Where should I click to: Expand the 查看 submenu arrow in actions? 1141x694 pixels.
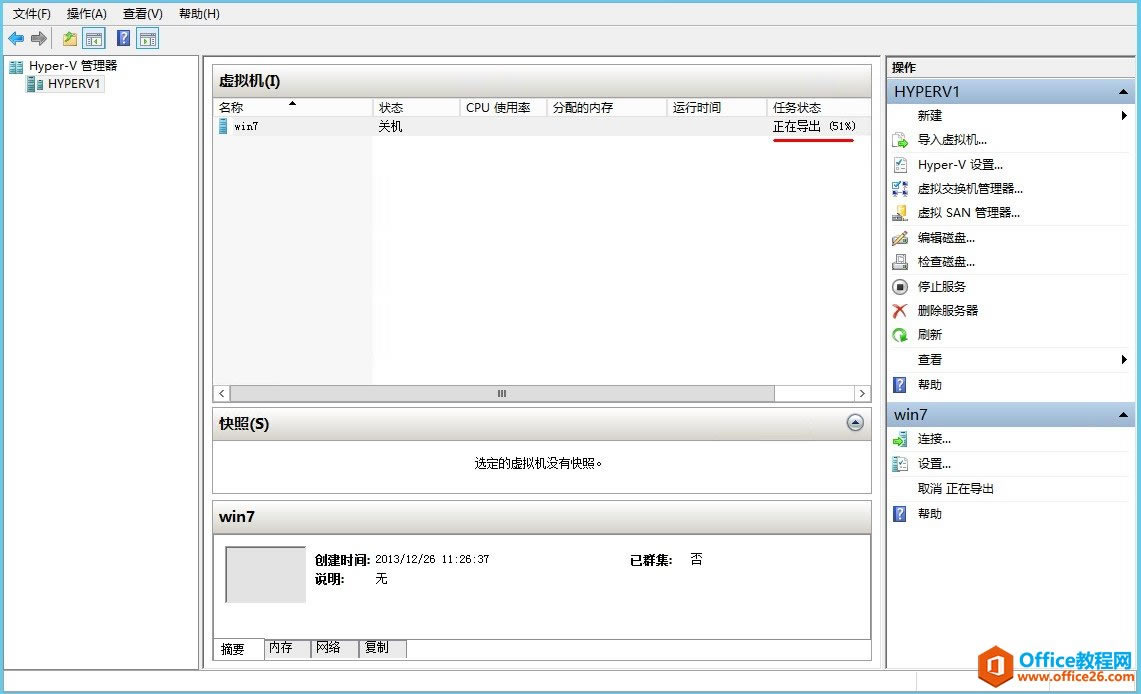click(1124, 359)
